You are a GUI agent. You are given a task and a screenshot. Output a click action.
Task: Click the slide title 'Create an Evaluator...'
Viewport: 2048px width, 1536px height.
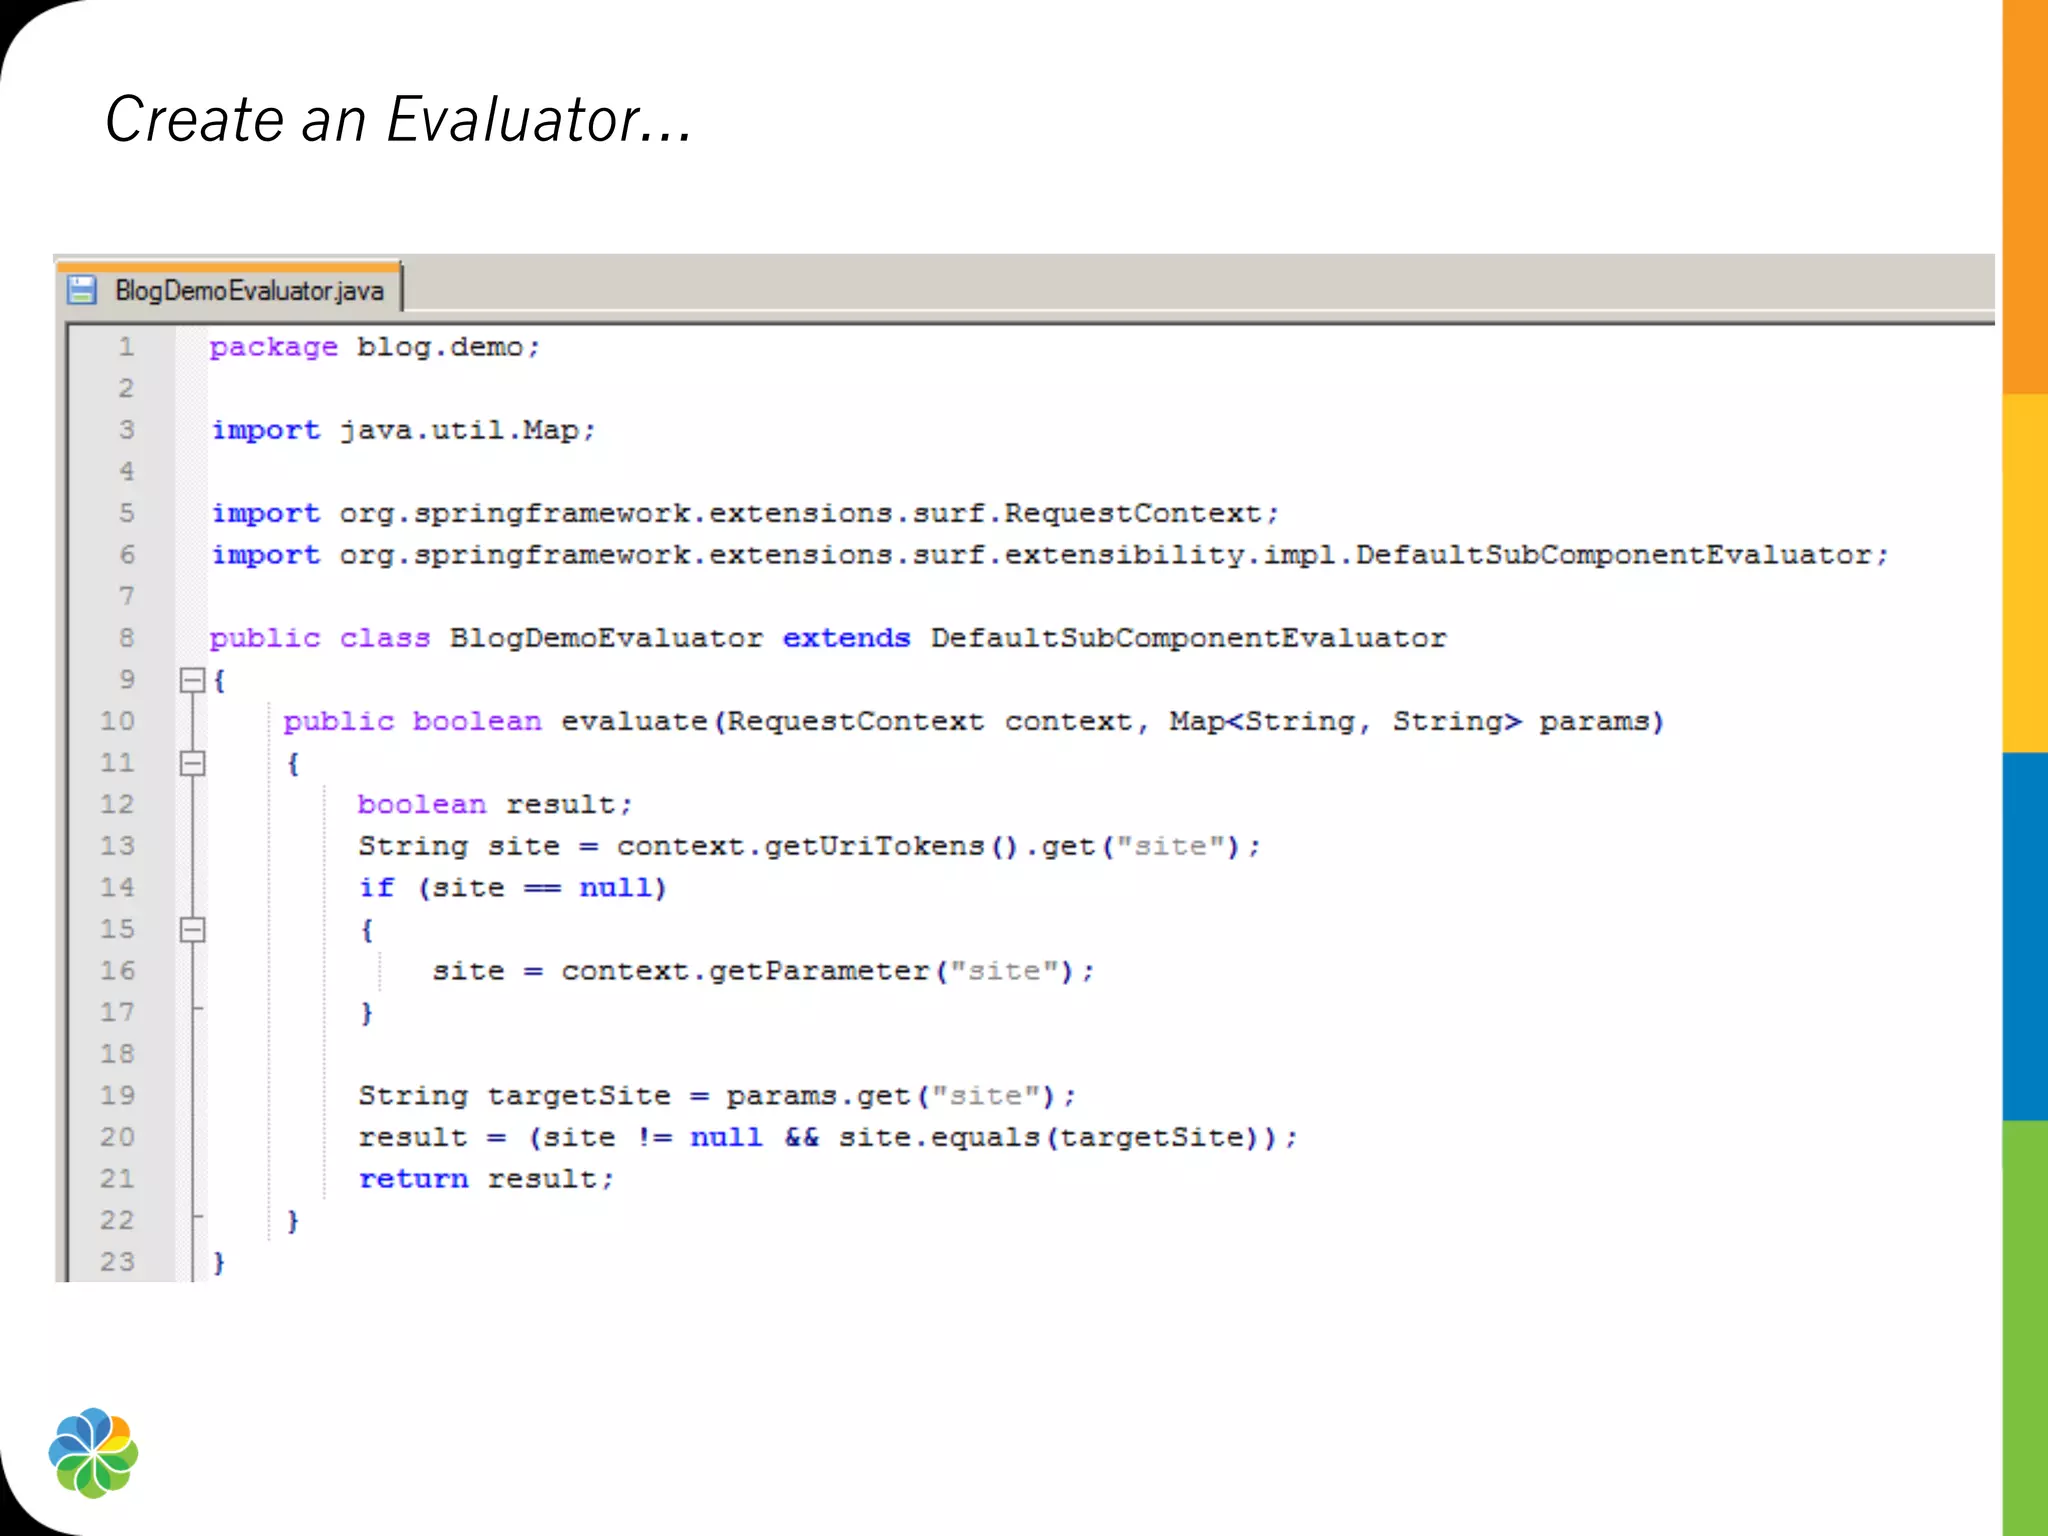coord(398,120)
